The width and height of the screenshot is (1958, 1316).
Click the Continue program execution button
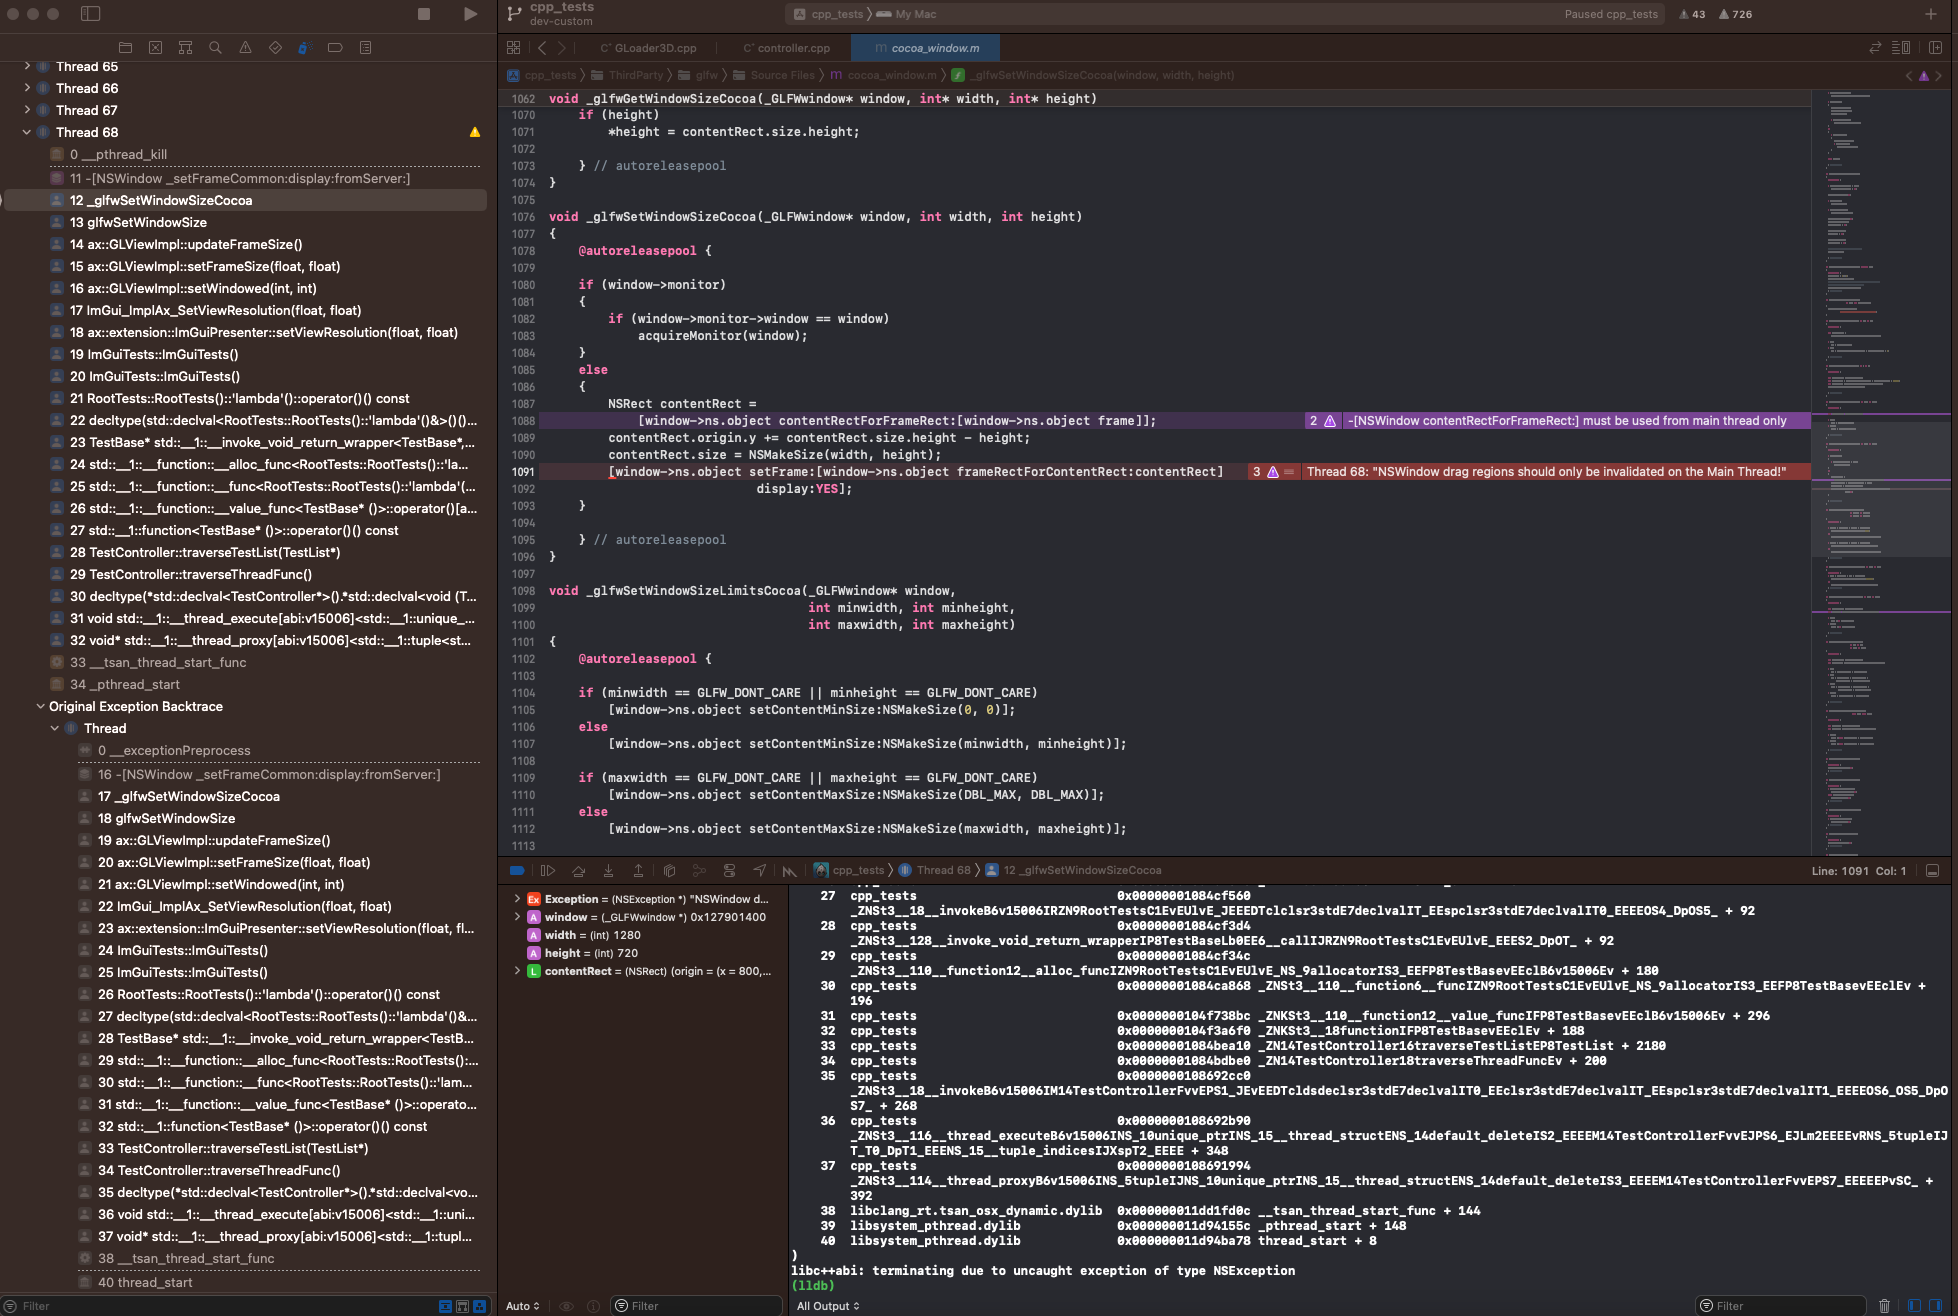(548, 871)
